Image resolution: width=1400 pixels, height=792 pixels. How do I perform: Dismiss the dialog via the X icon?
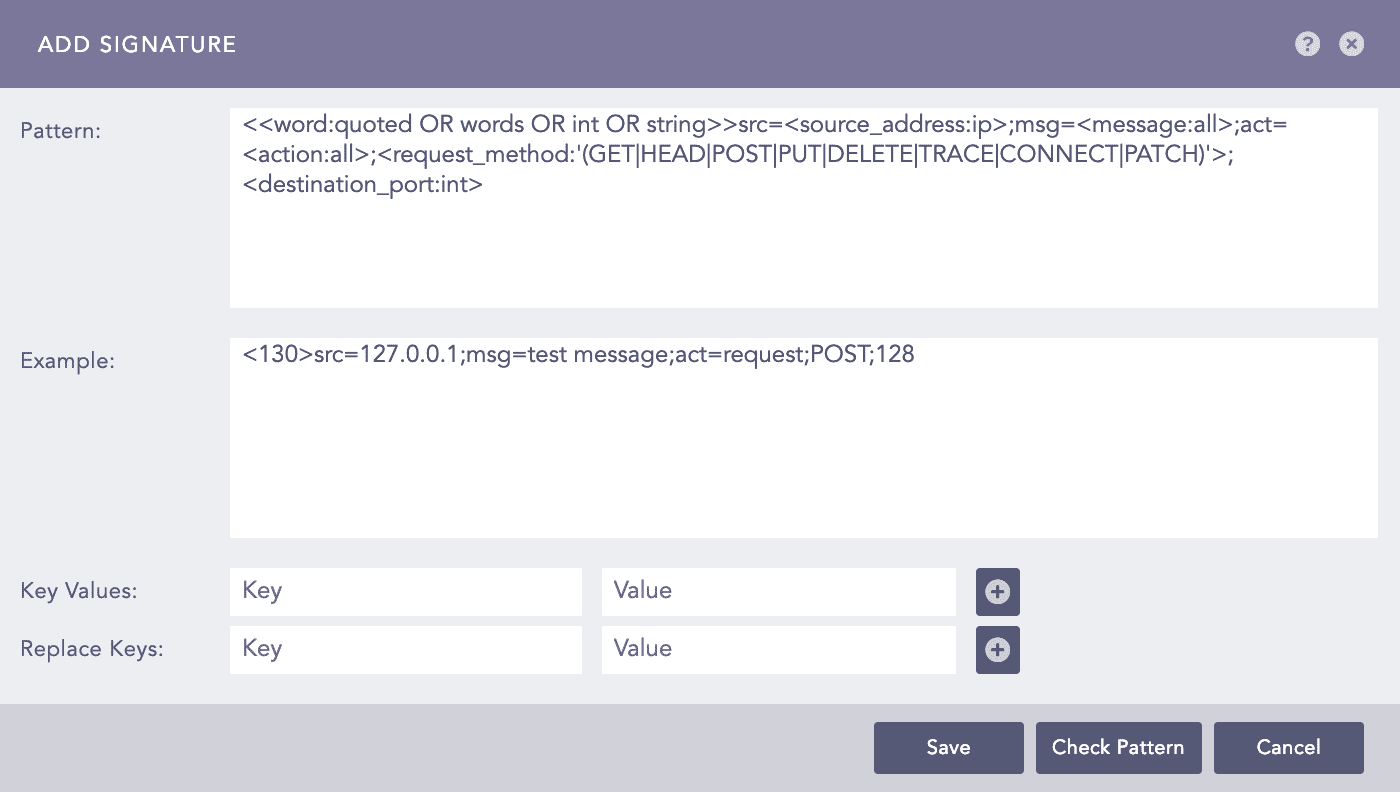click(1351, 44)
